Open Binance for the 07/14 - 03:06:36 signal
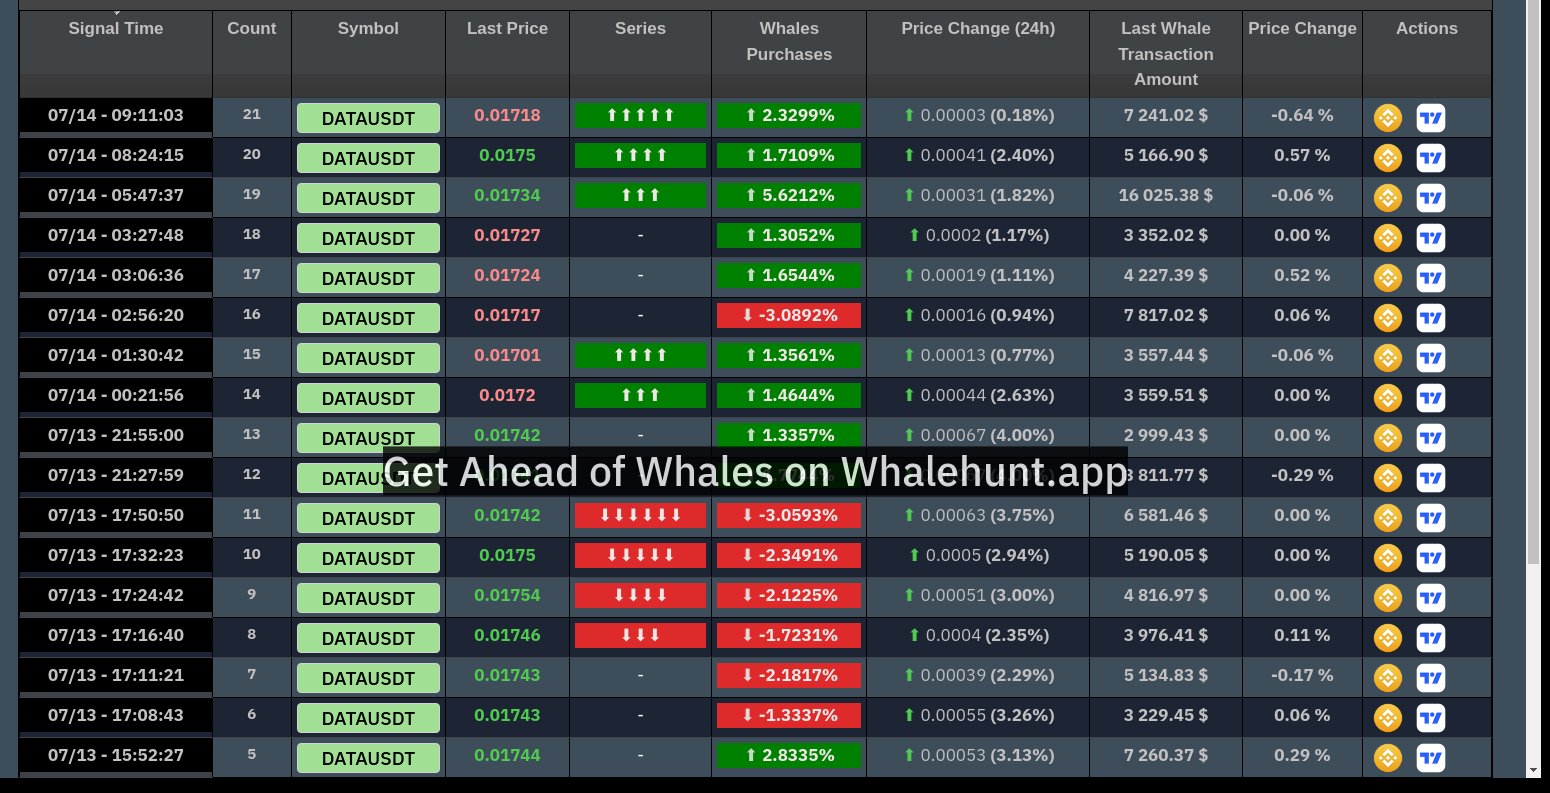The height and width of the screenshot is (793, 1550). [x=1387, y=278]
